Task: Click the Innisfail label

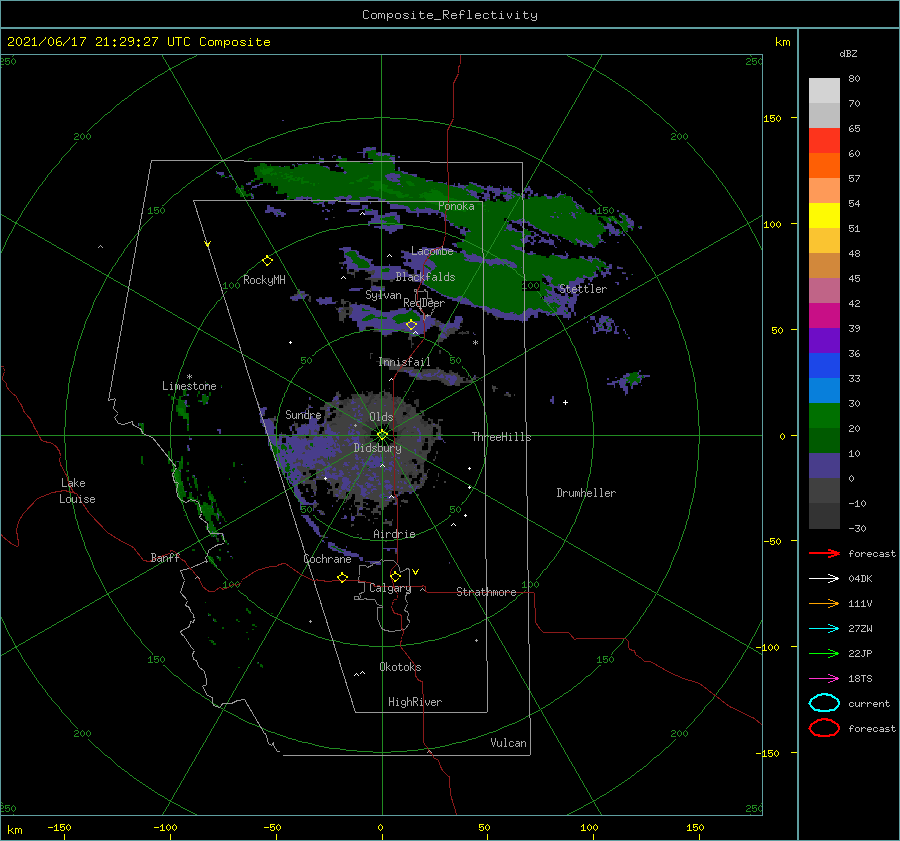Action: pos(404,362)
